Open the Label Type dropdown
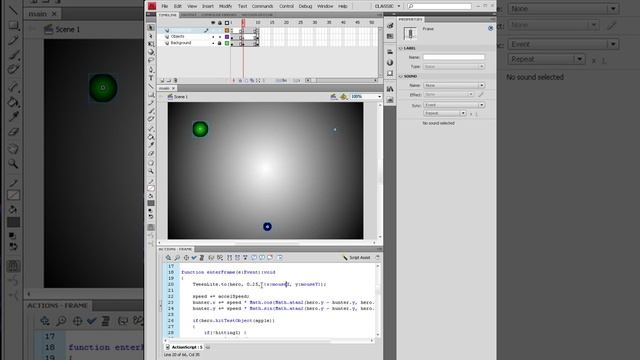640x360 pixels. (454, 67)
